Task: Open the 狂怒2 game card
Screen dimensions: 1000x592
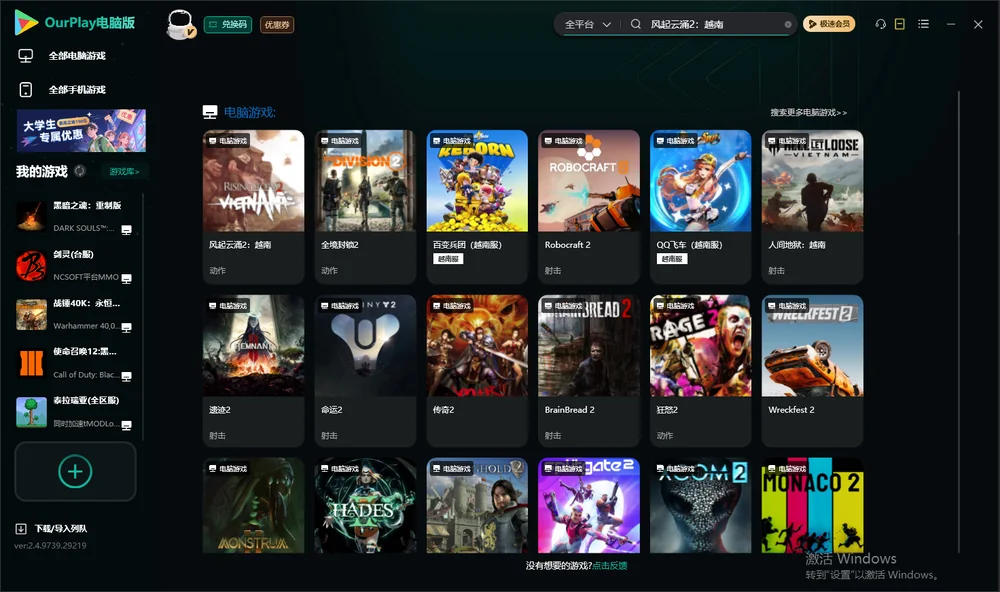Action: tap(700, 371)
